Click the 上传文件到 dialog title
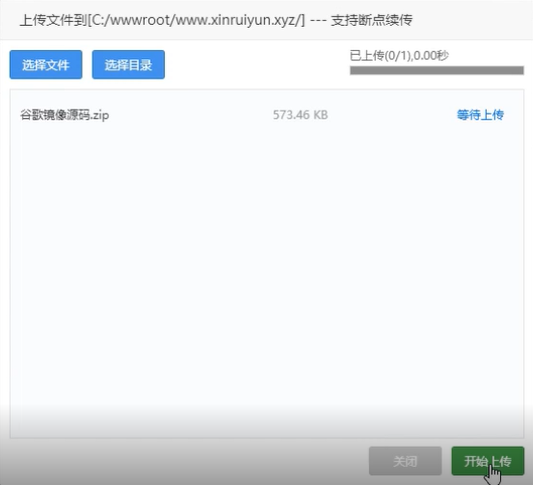Viewport: 533px width, 485px height. [x=53, y=20]
